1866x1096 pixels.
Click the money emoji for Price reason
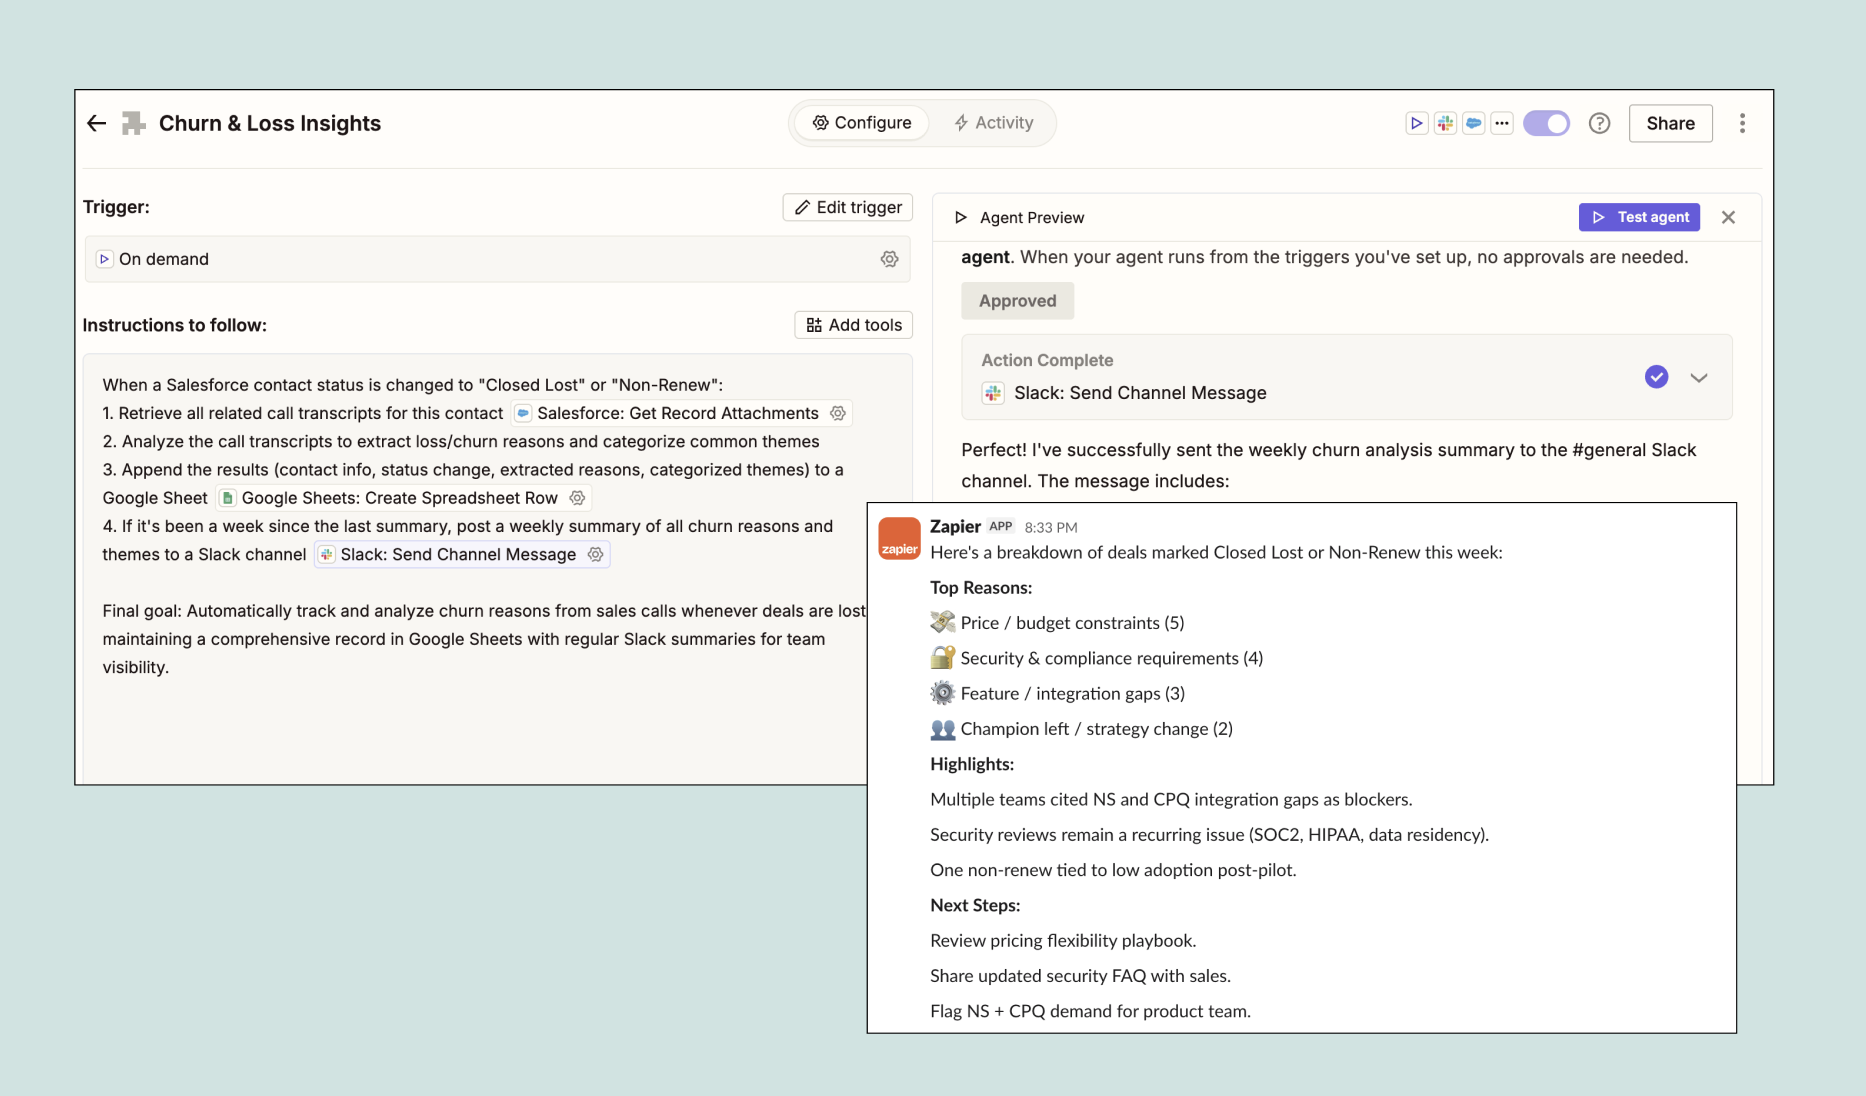[x=942, y=622]
